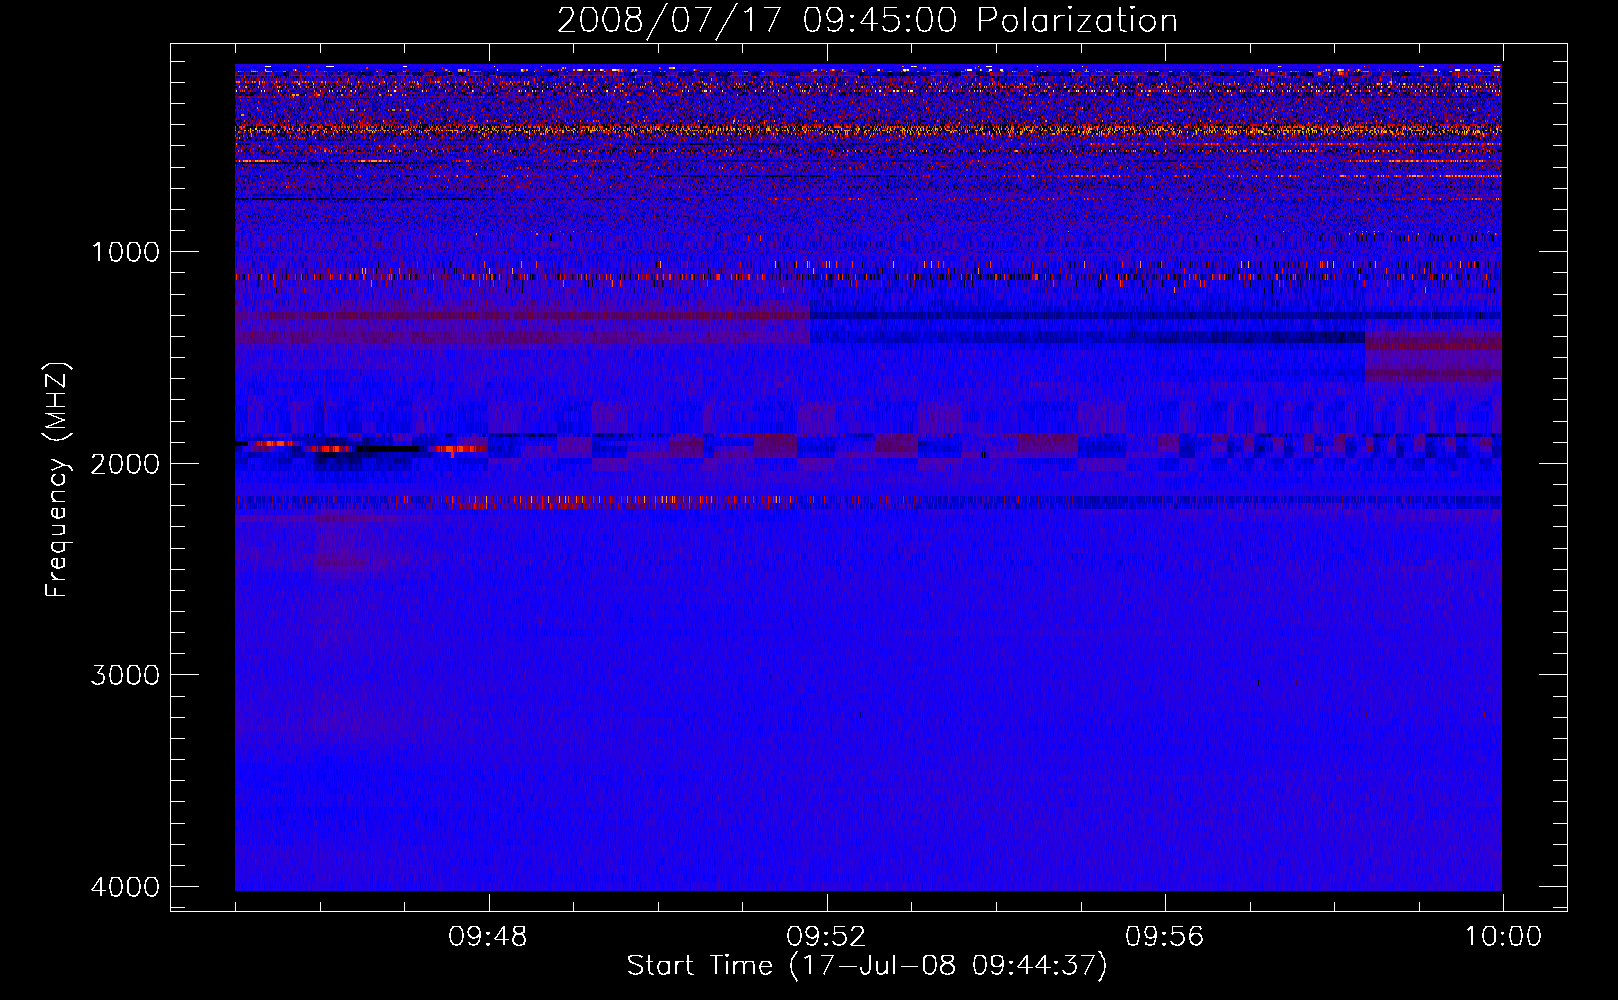Select the 2000 frequency axis label
Viewport: 1618px width, 1000px height.
pos(125,464)
